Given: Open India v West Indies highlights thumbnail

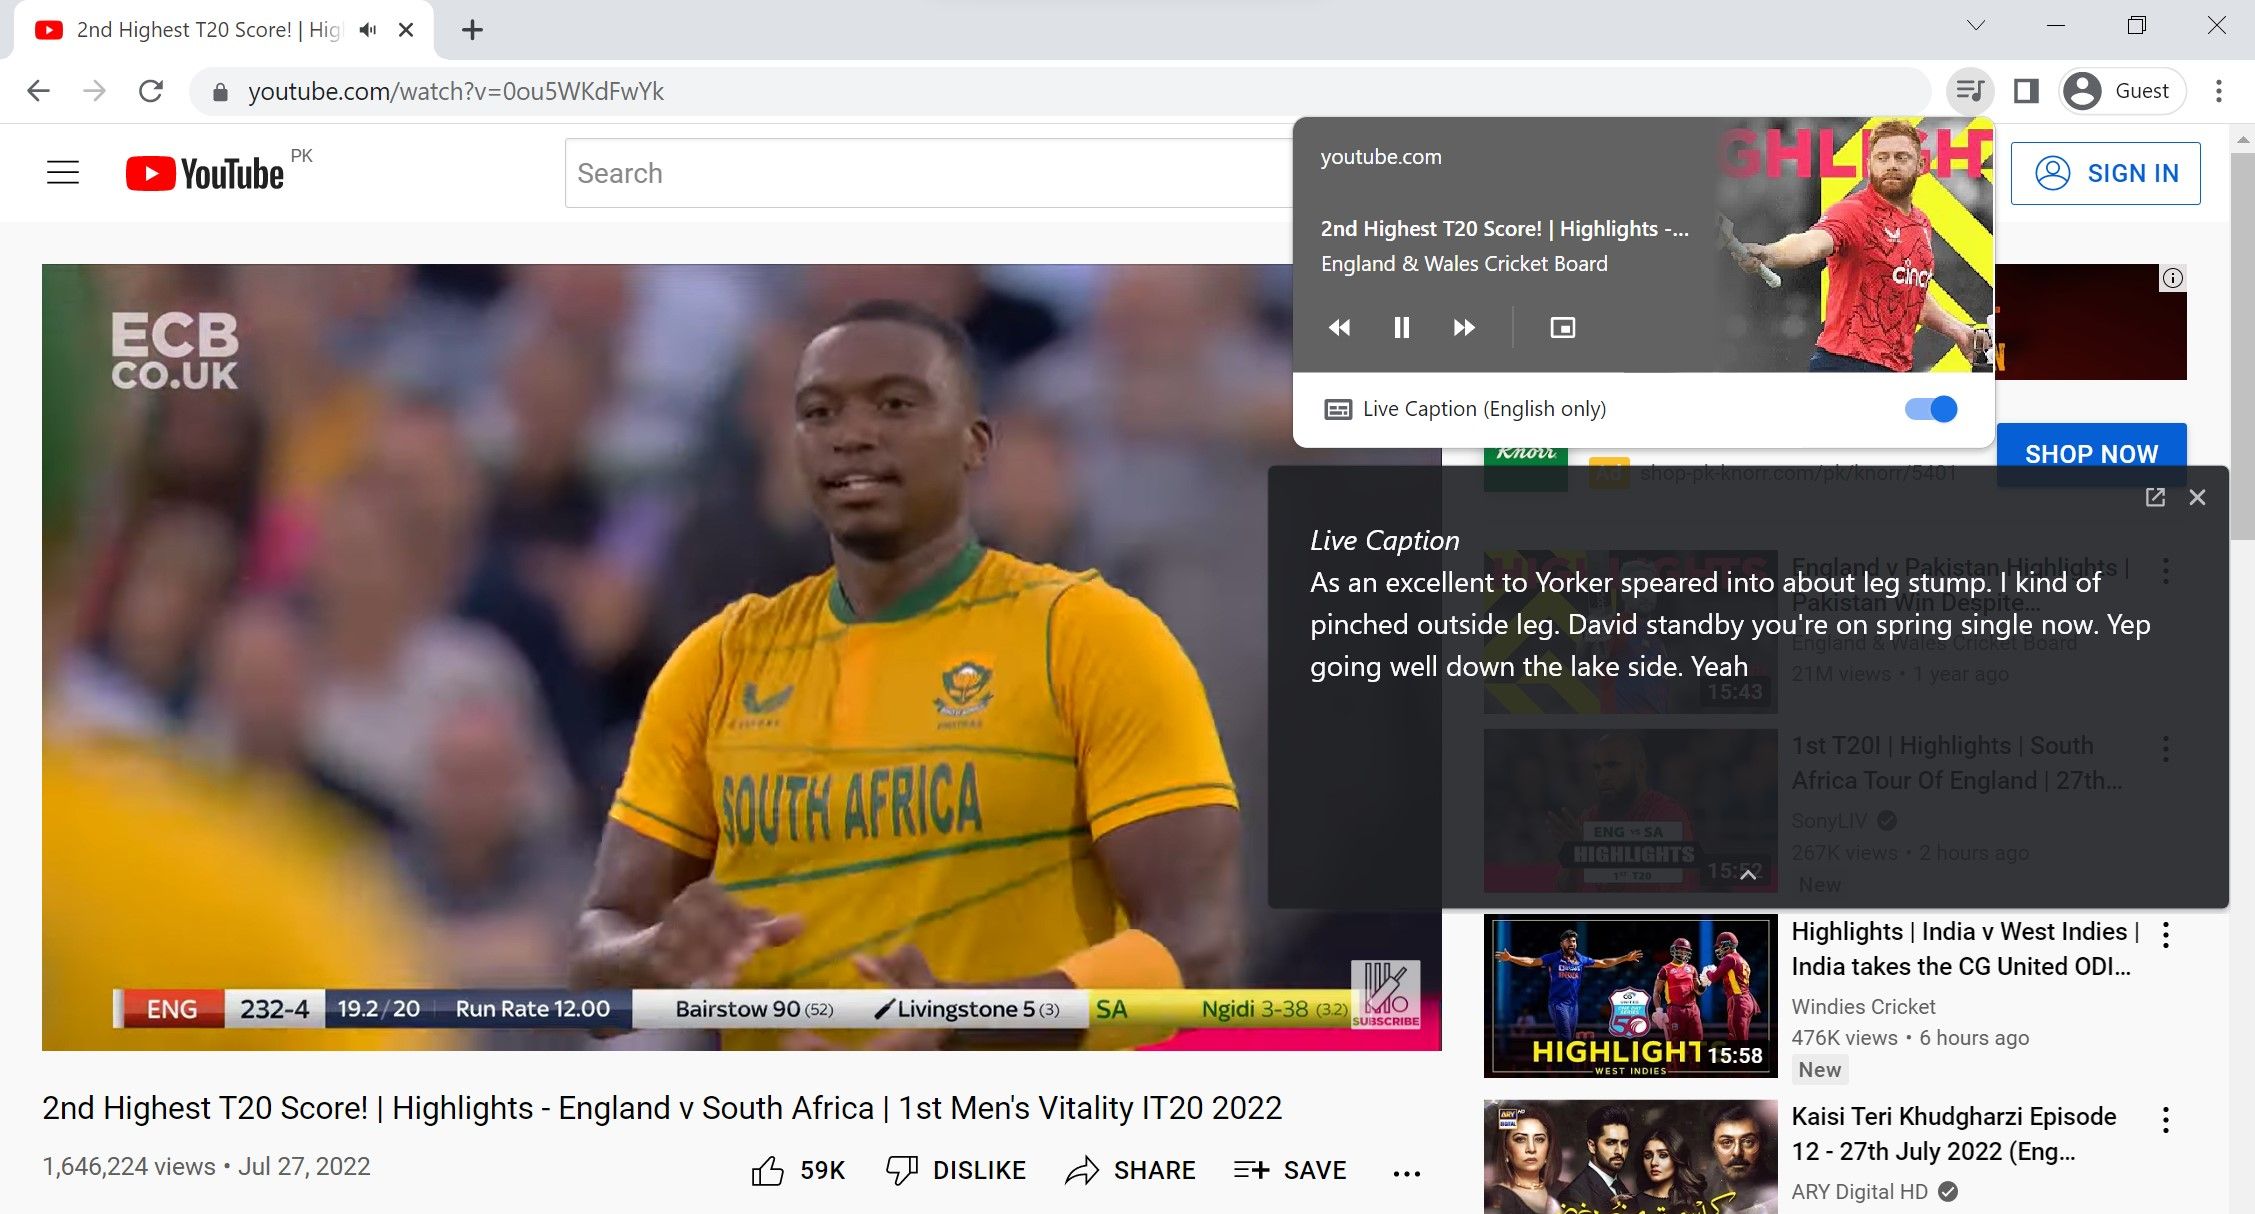Looking at the screenshot, I should (1630, 996).
